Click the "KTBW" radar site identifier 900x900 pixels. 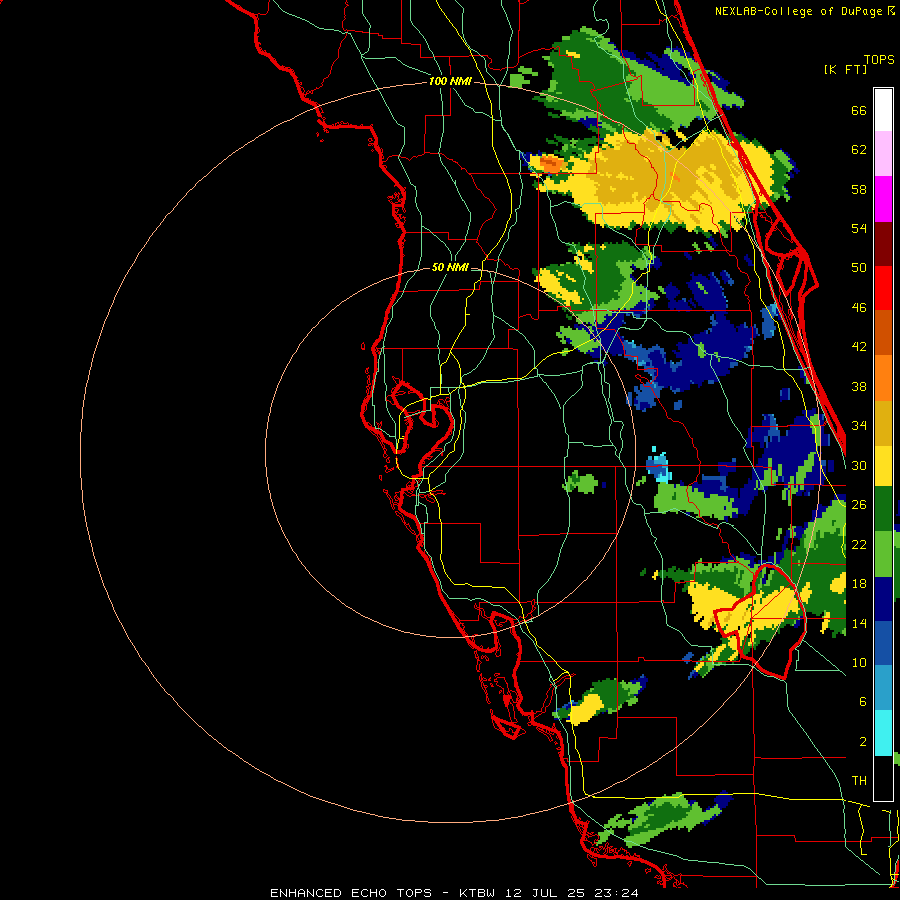(478, 893)
